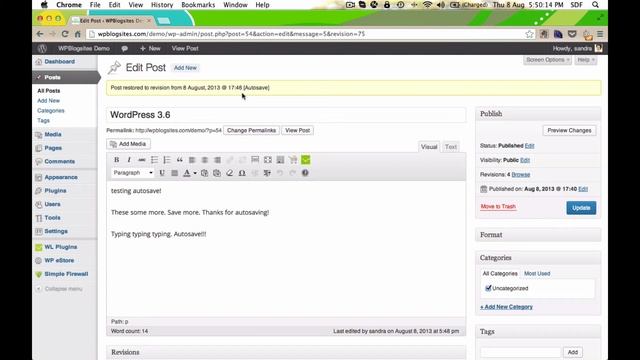
Task: Apply blockquote formatting
Action: tap(180, 160)
